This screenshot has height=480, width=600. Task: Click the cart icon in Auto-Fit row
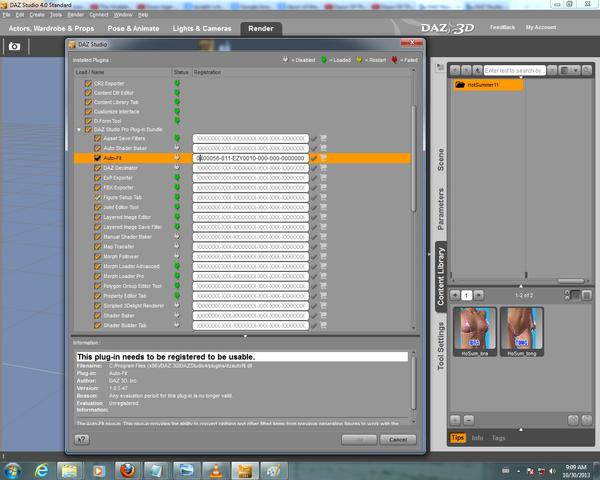pyautogui.click(x=323, y=158)
